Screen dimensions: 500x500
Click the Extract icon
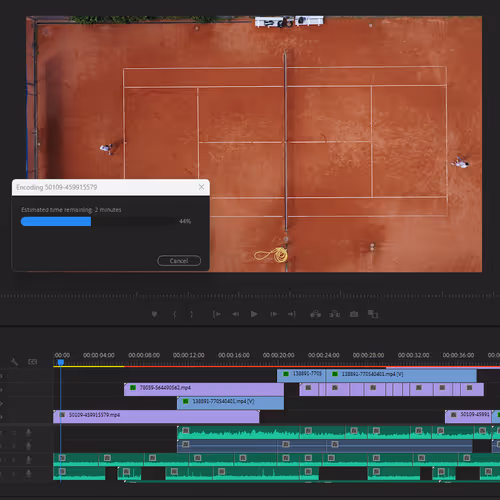coord(335,314)
